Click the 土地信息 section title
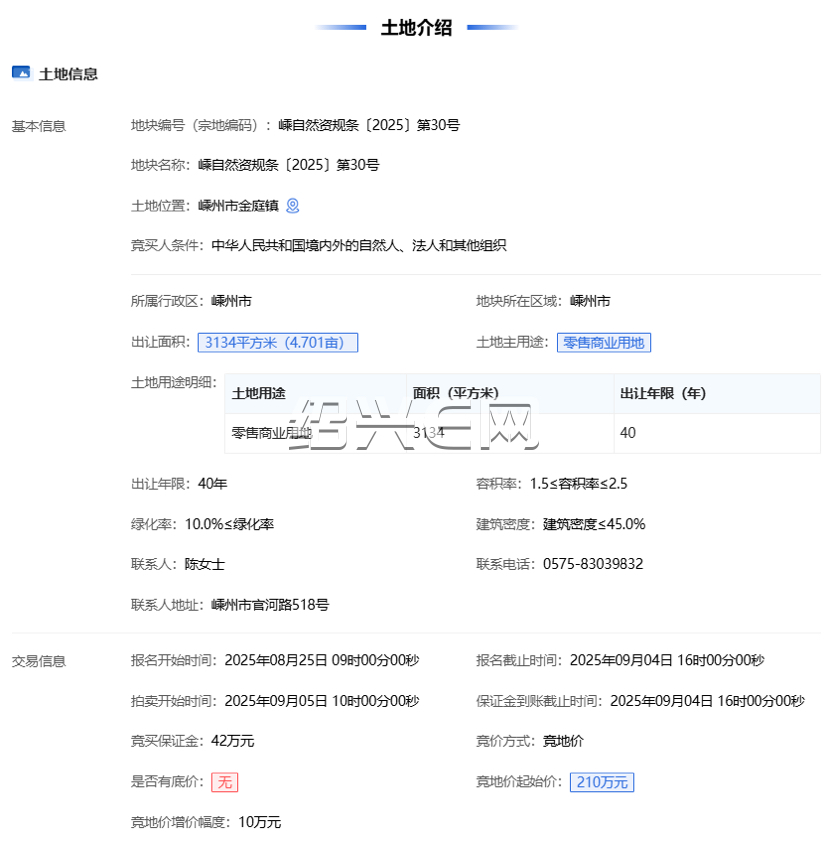 click(x=68, y=74)
